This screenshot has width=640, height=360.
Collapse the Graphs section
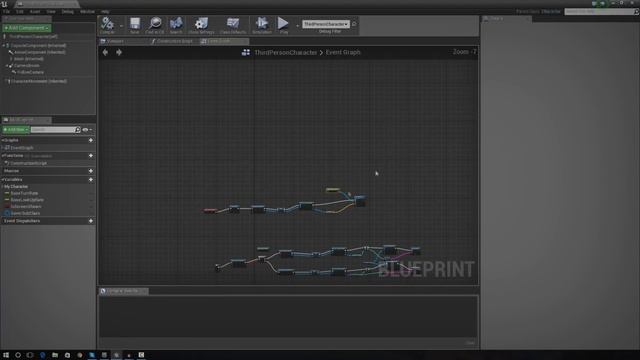pyautogui.click(x=3, y=140)
